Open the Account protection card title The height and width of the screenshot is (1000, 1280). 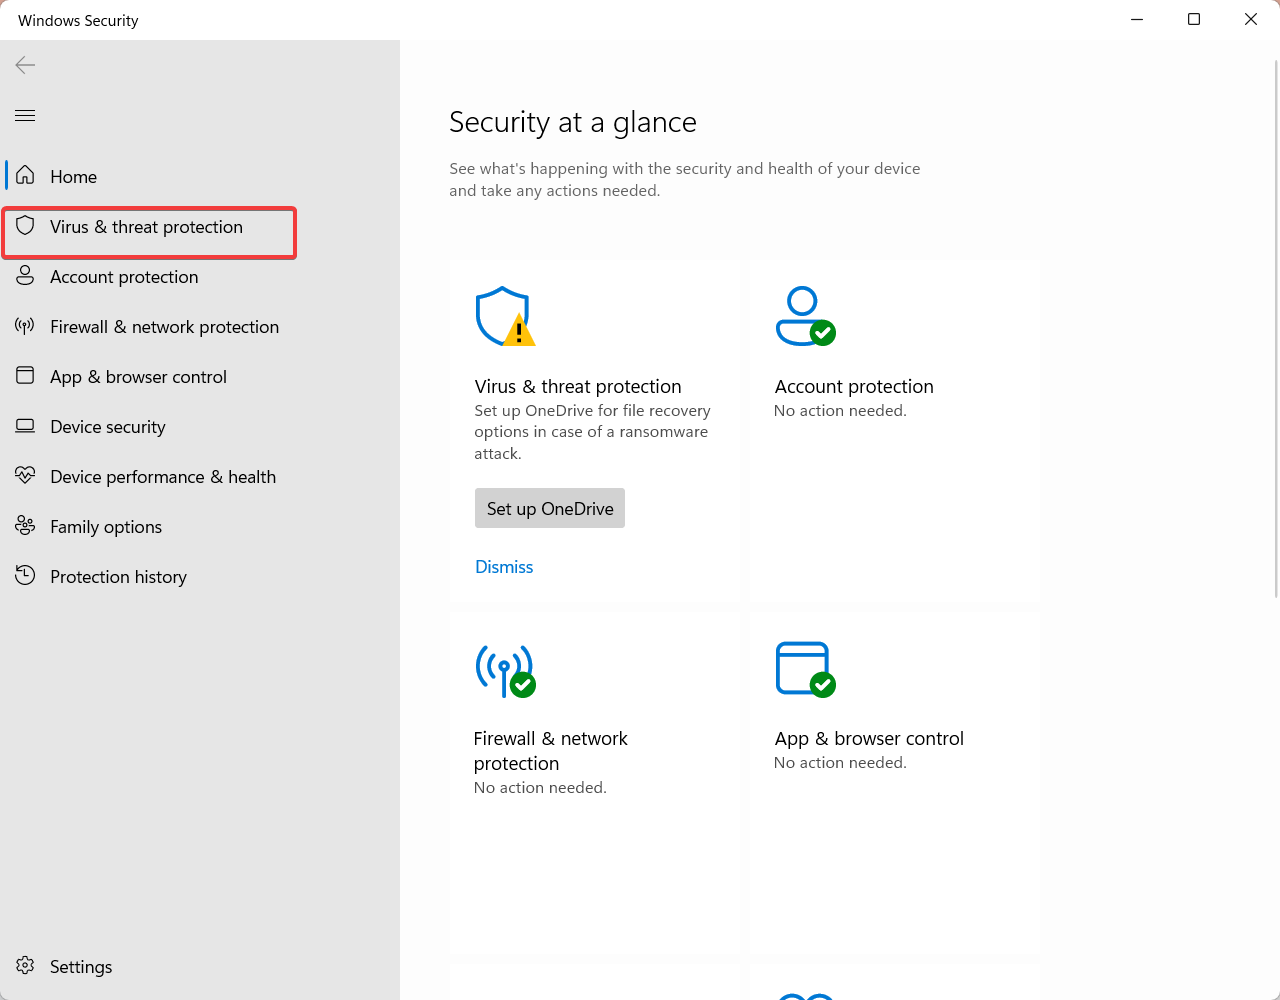(854, 386)
